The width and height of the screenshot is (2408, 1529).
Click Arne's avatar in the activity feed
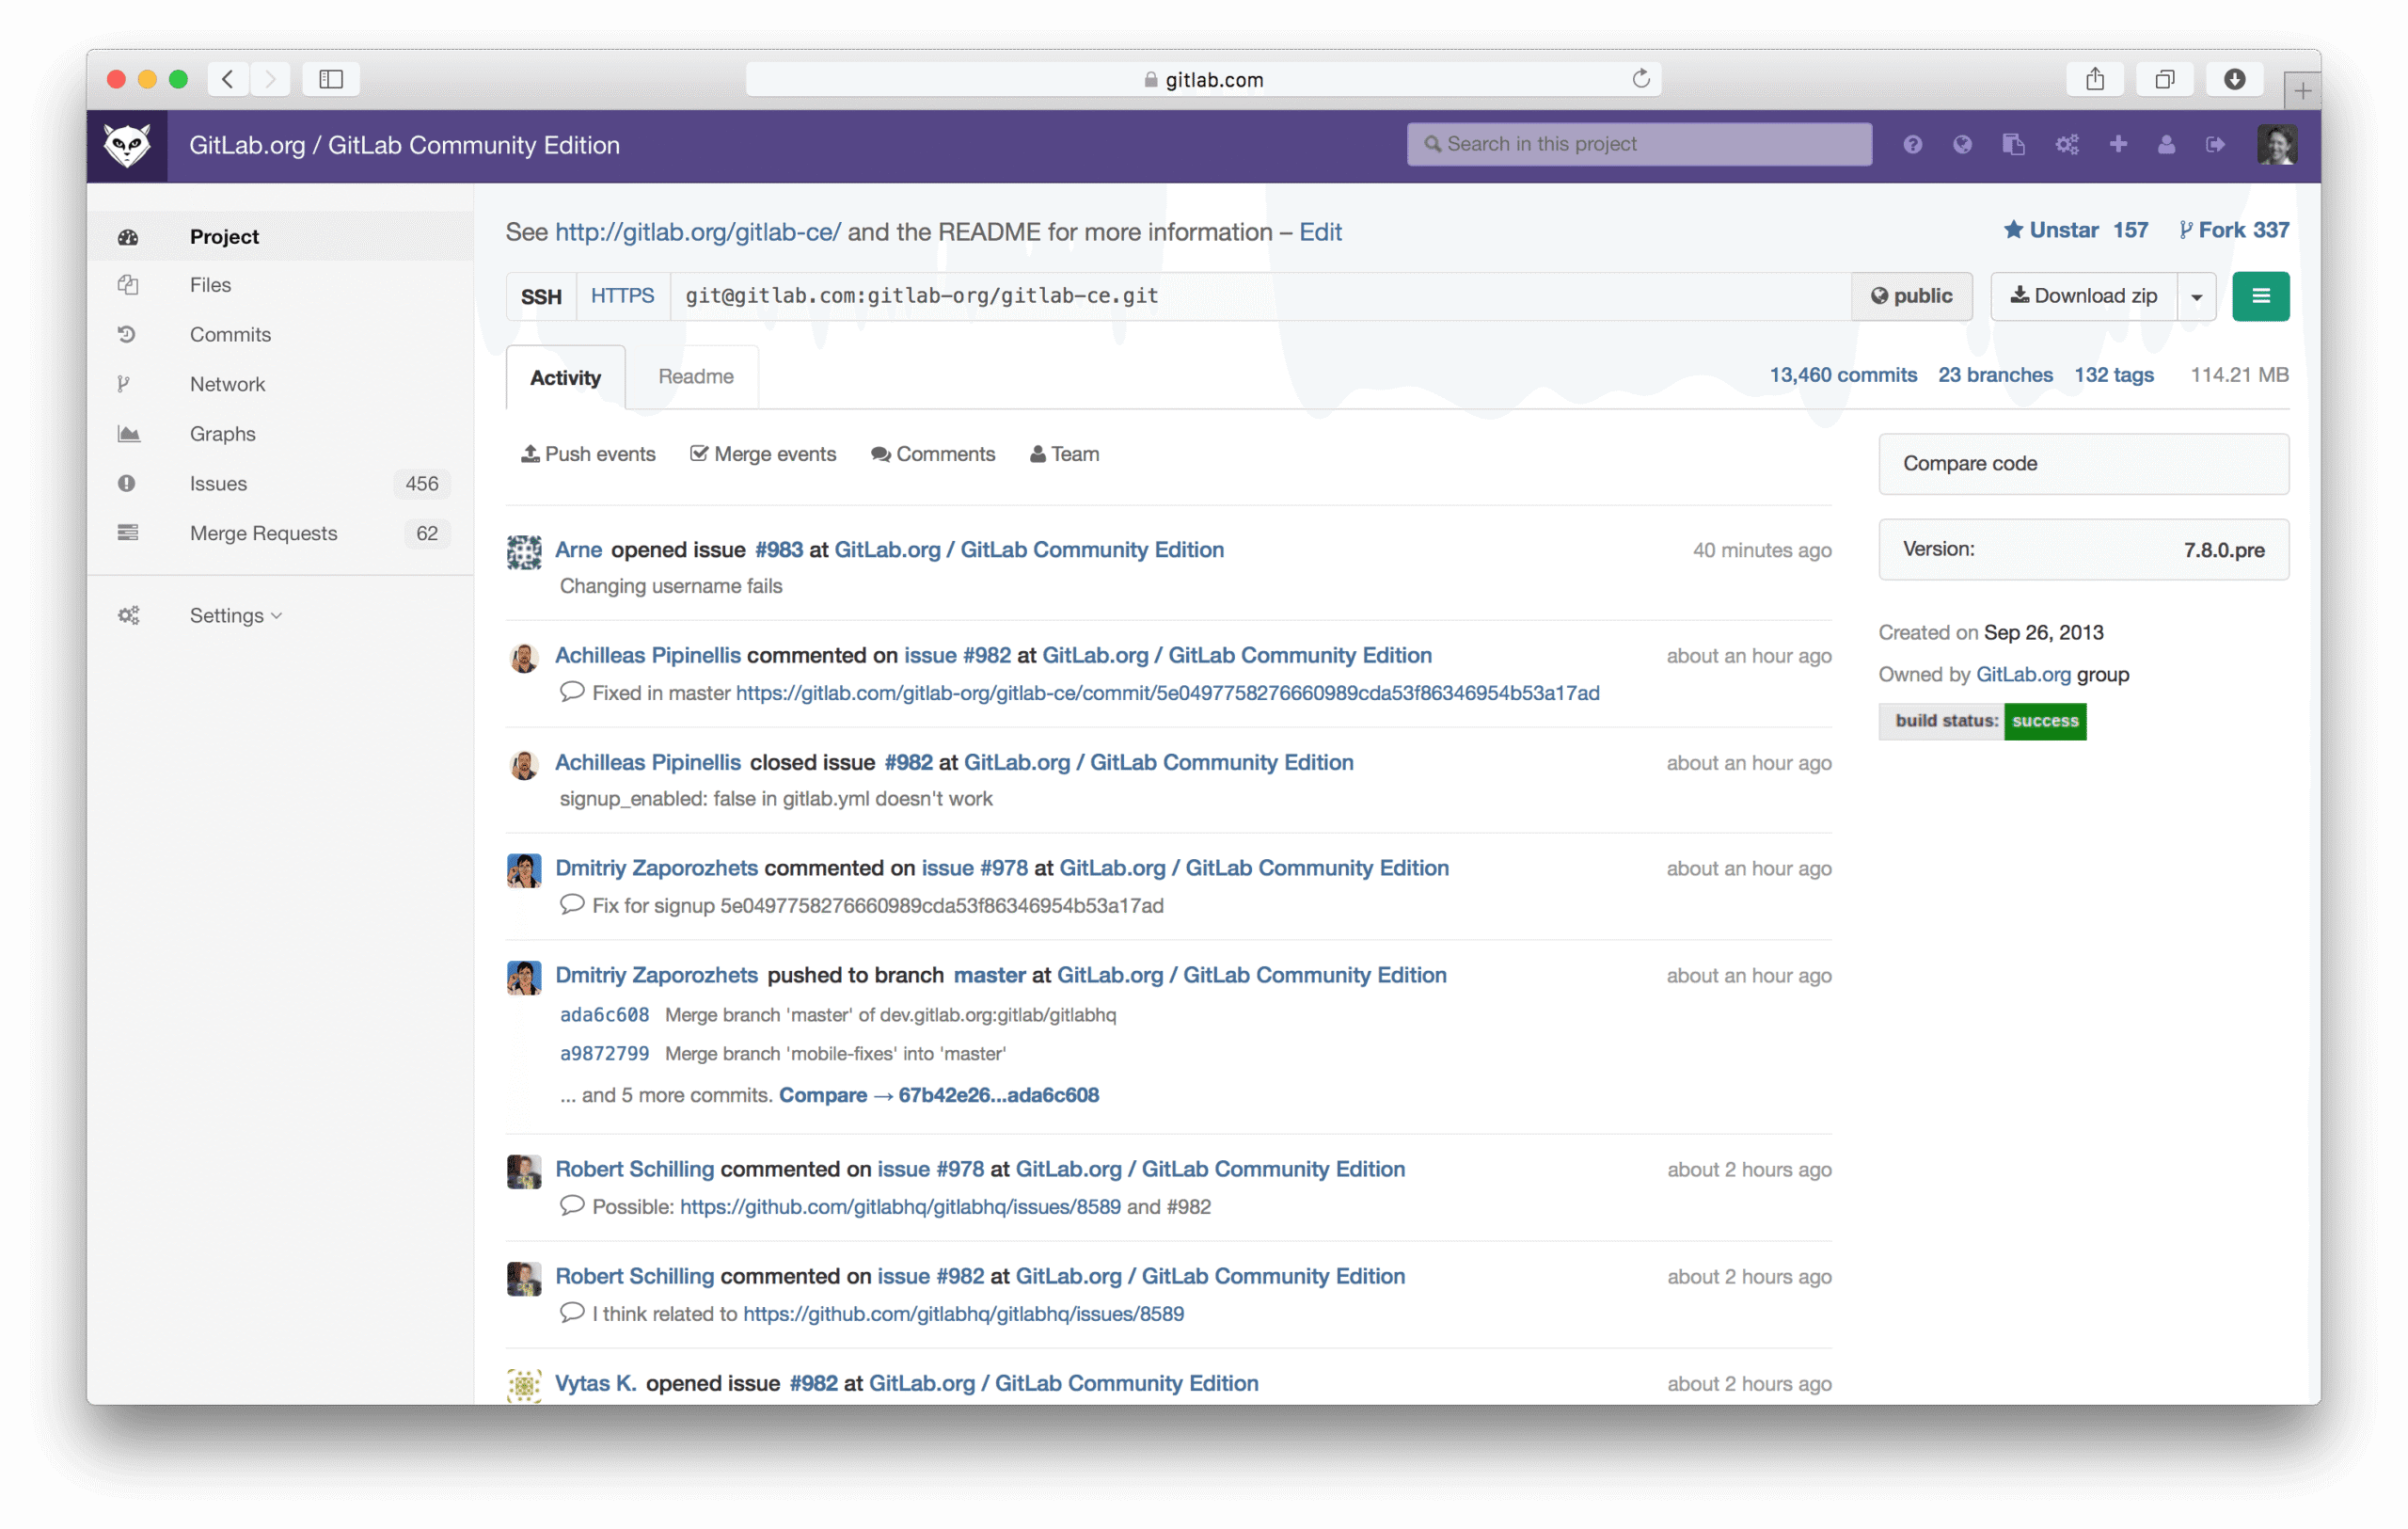[x=524, y=552]
